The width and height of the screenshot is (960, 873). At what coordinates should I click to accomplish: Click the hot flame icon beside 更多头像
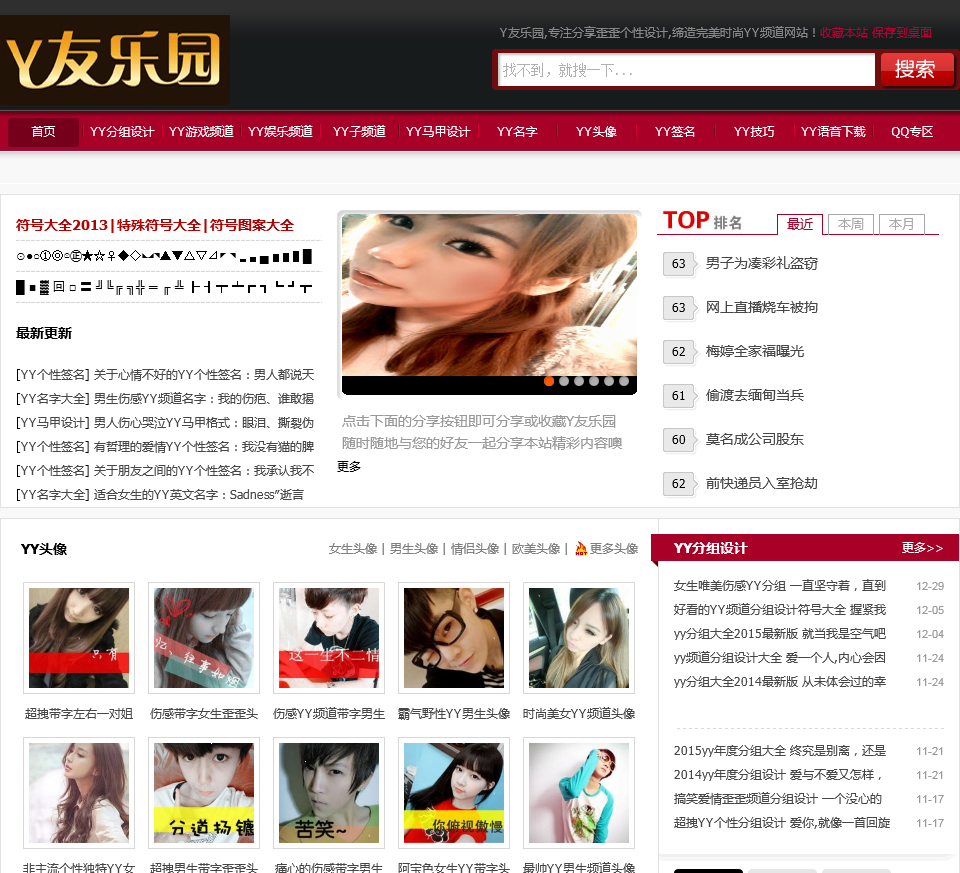581,549
